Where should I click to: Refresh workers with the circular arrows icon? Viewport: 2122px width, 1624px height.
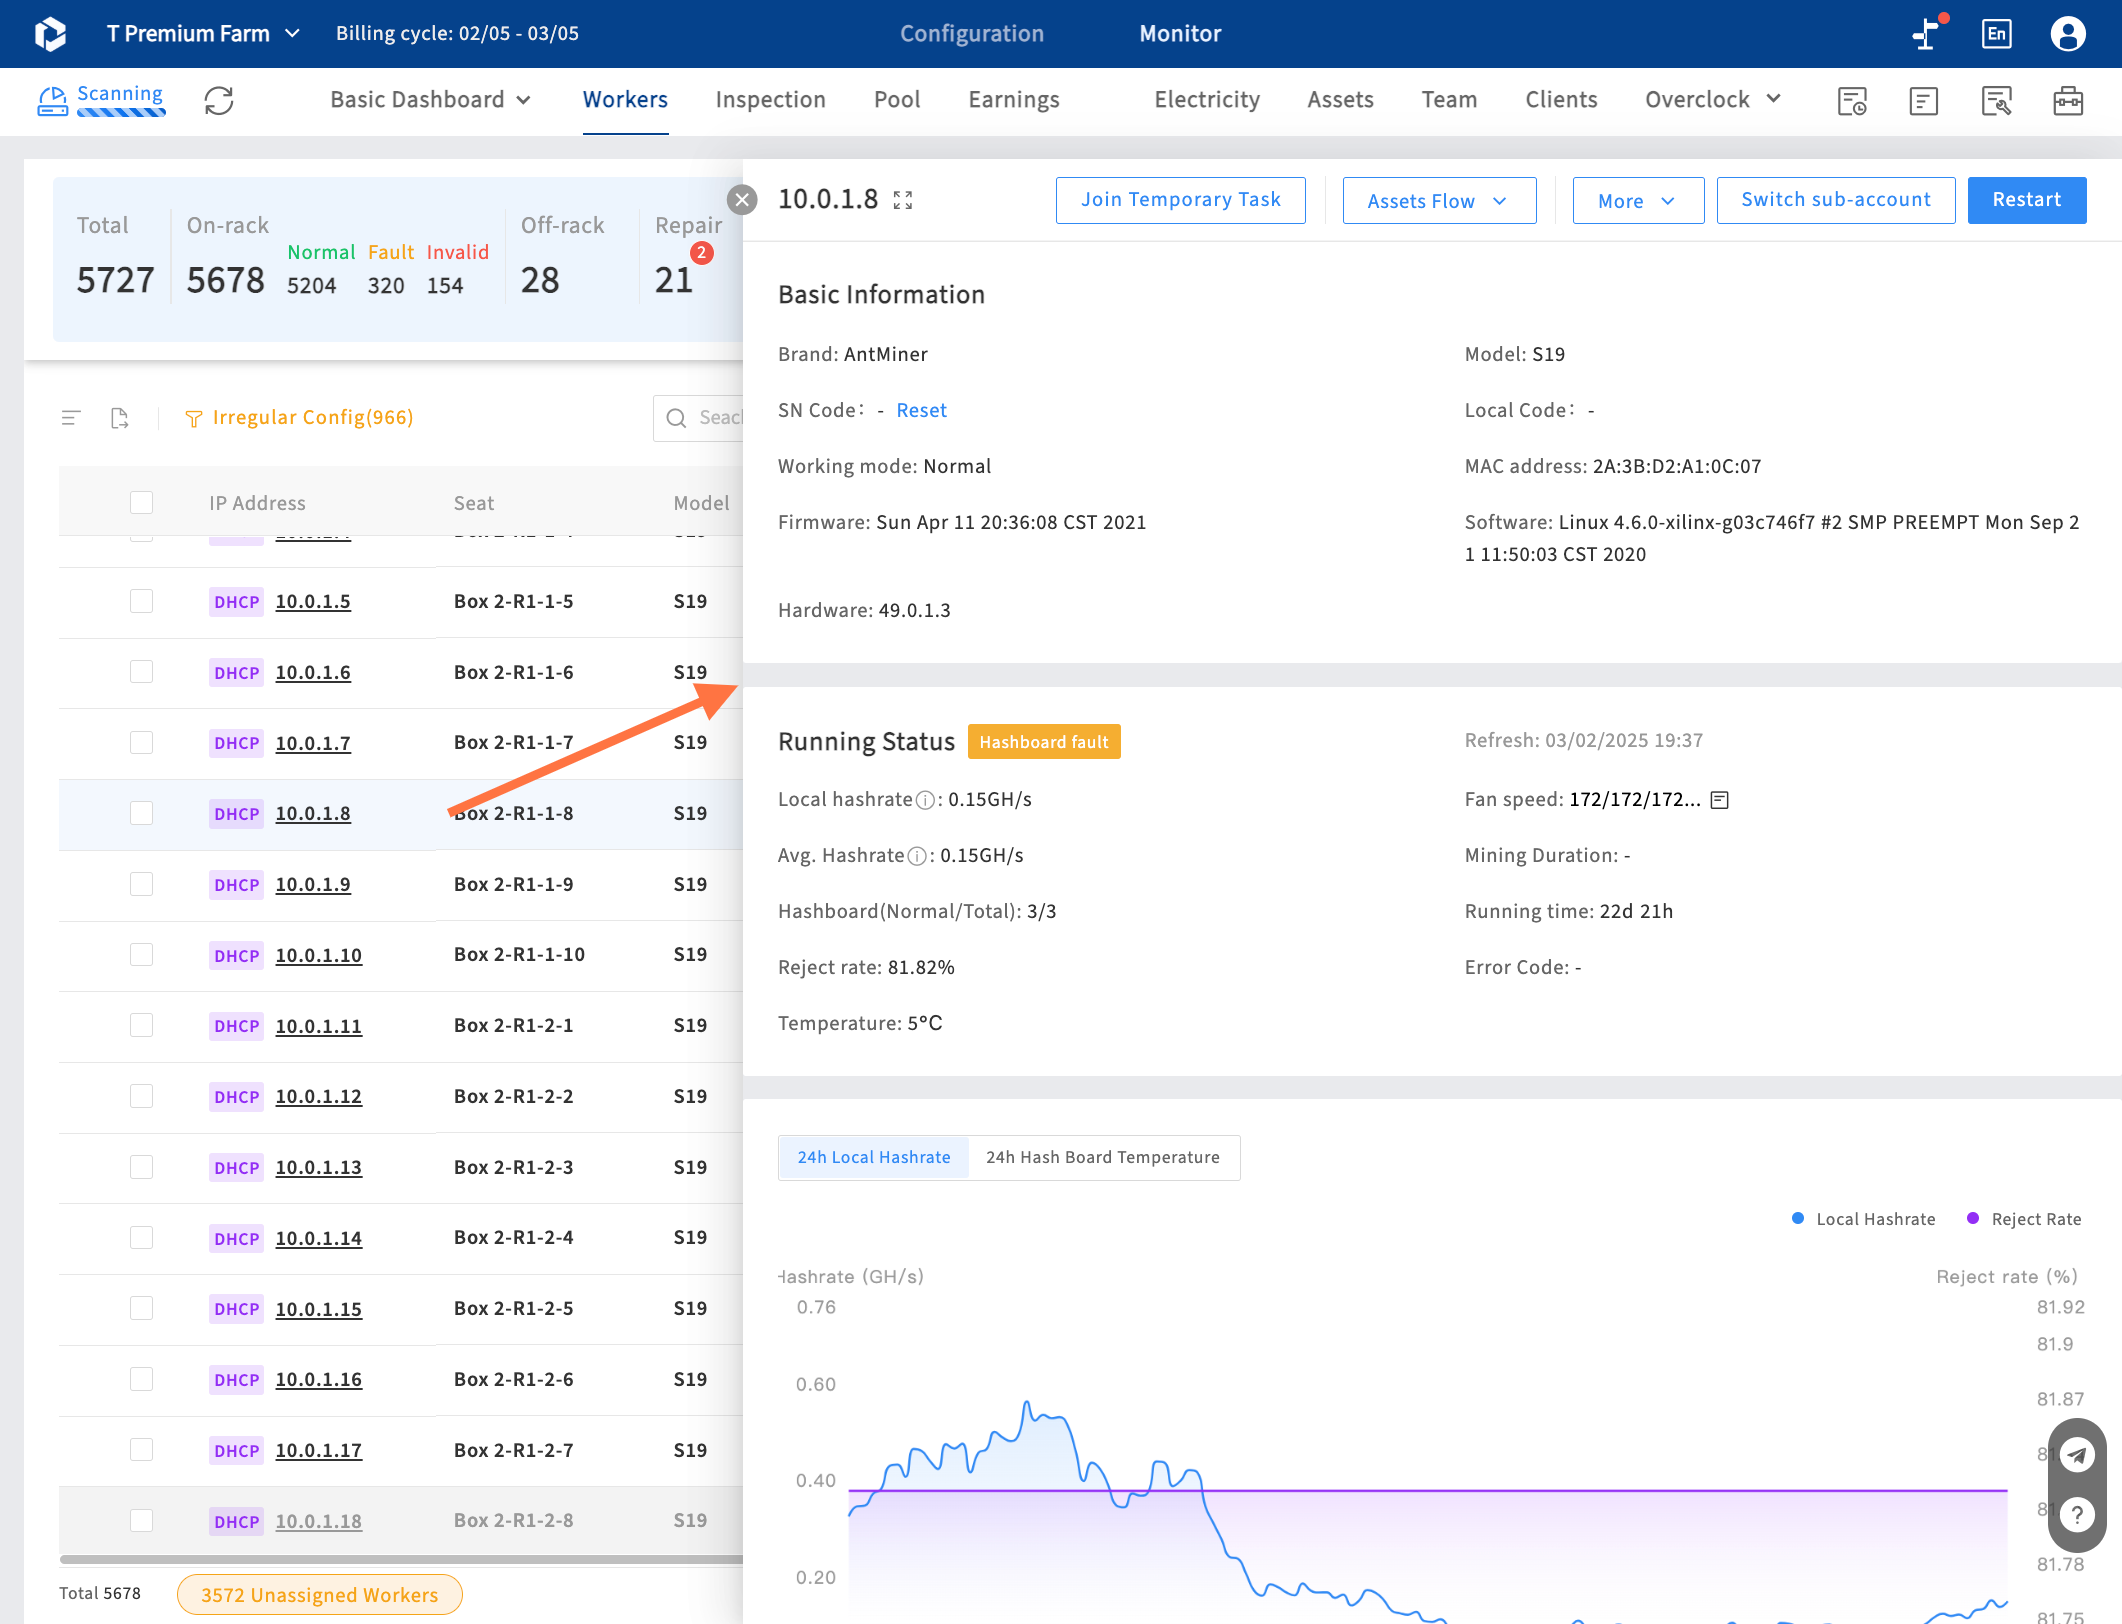click(219, 100)
